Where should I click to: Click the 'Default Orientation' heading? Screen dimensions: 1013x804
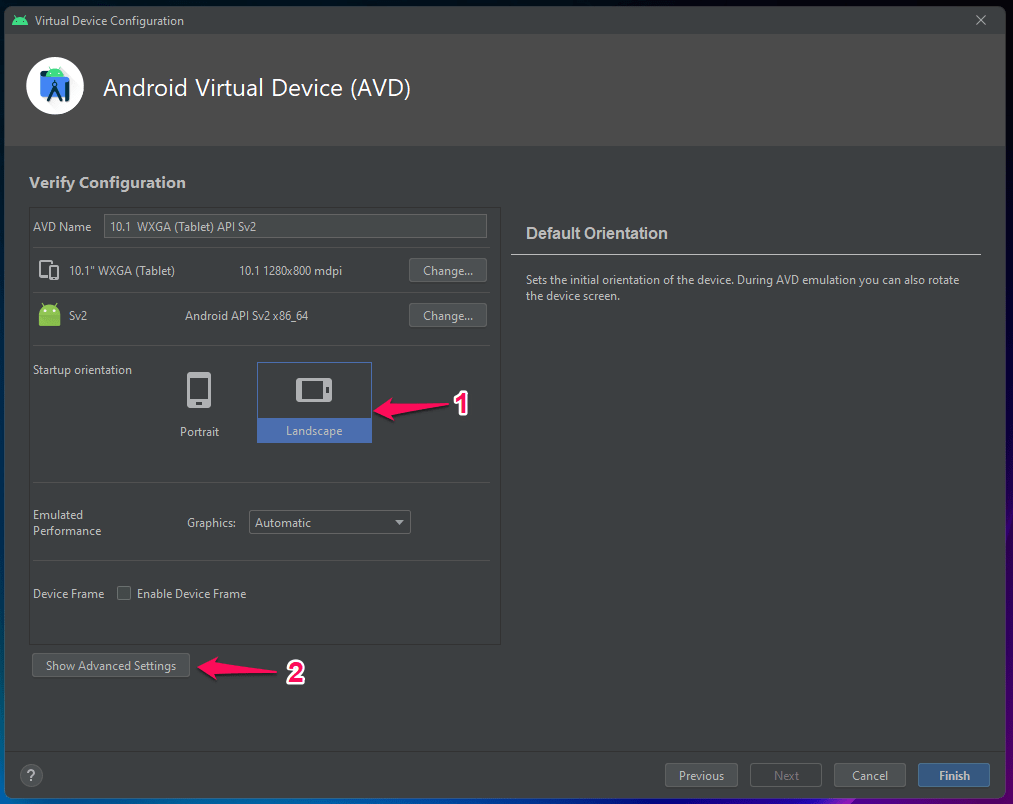coord(596,233)
